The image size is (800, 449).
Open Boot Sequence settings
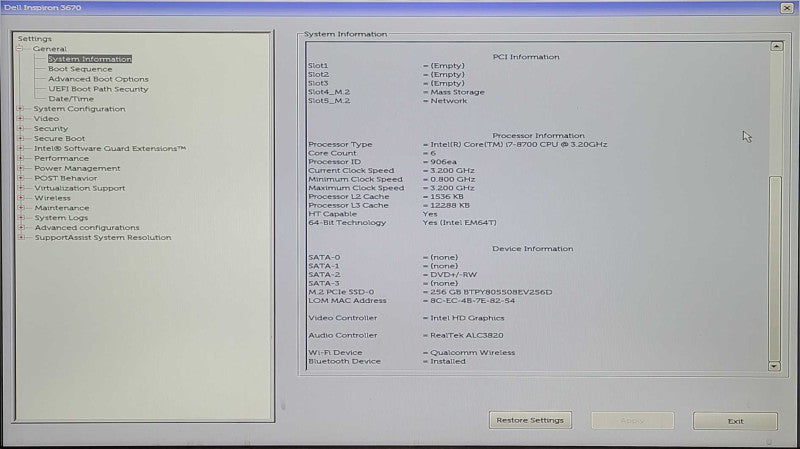(80, 69)
